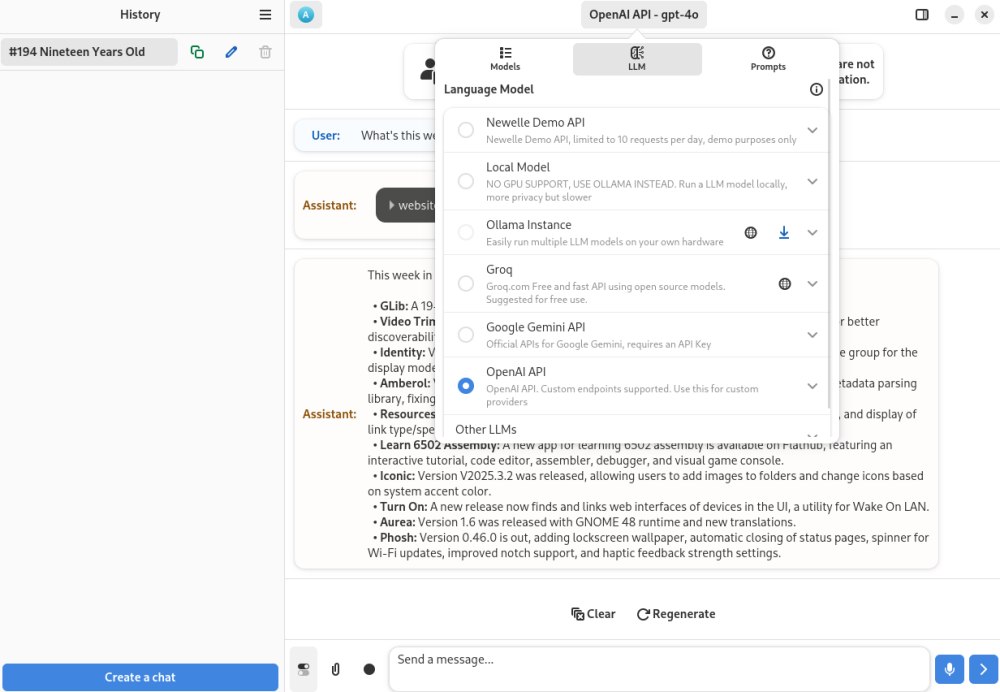This screenshot has width=1000, height=692.
Task: Click the History panel title
Action: tap(140, 15)
